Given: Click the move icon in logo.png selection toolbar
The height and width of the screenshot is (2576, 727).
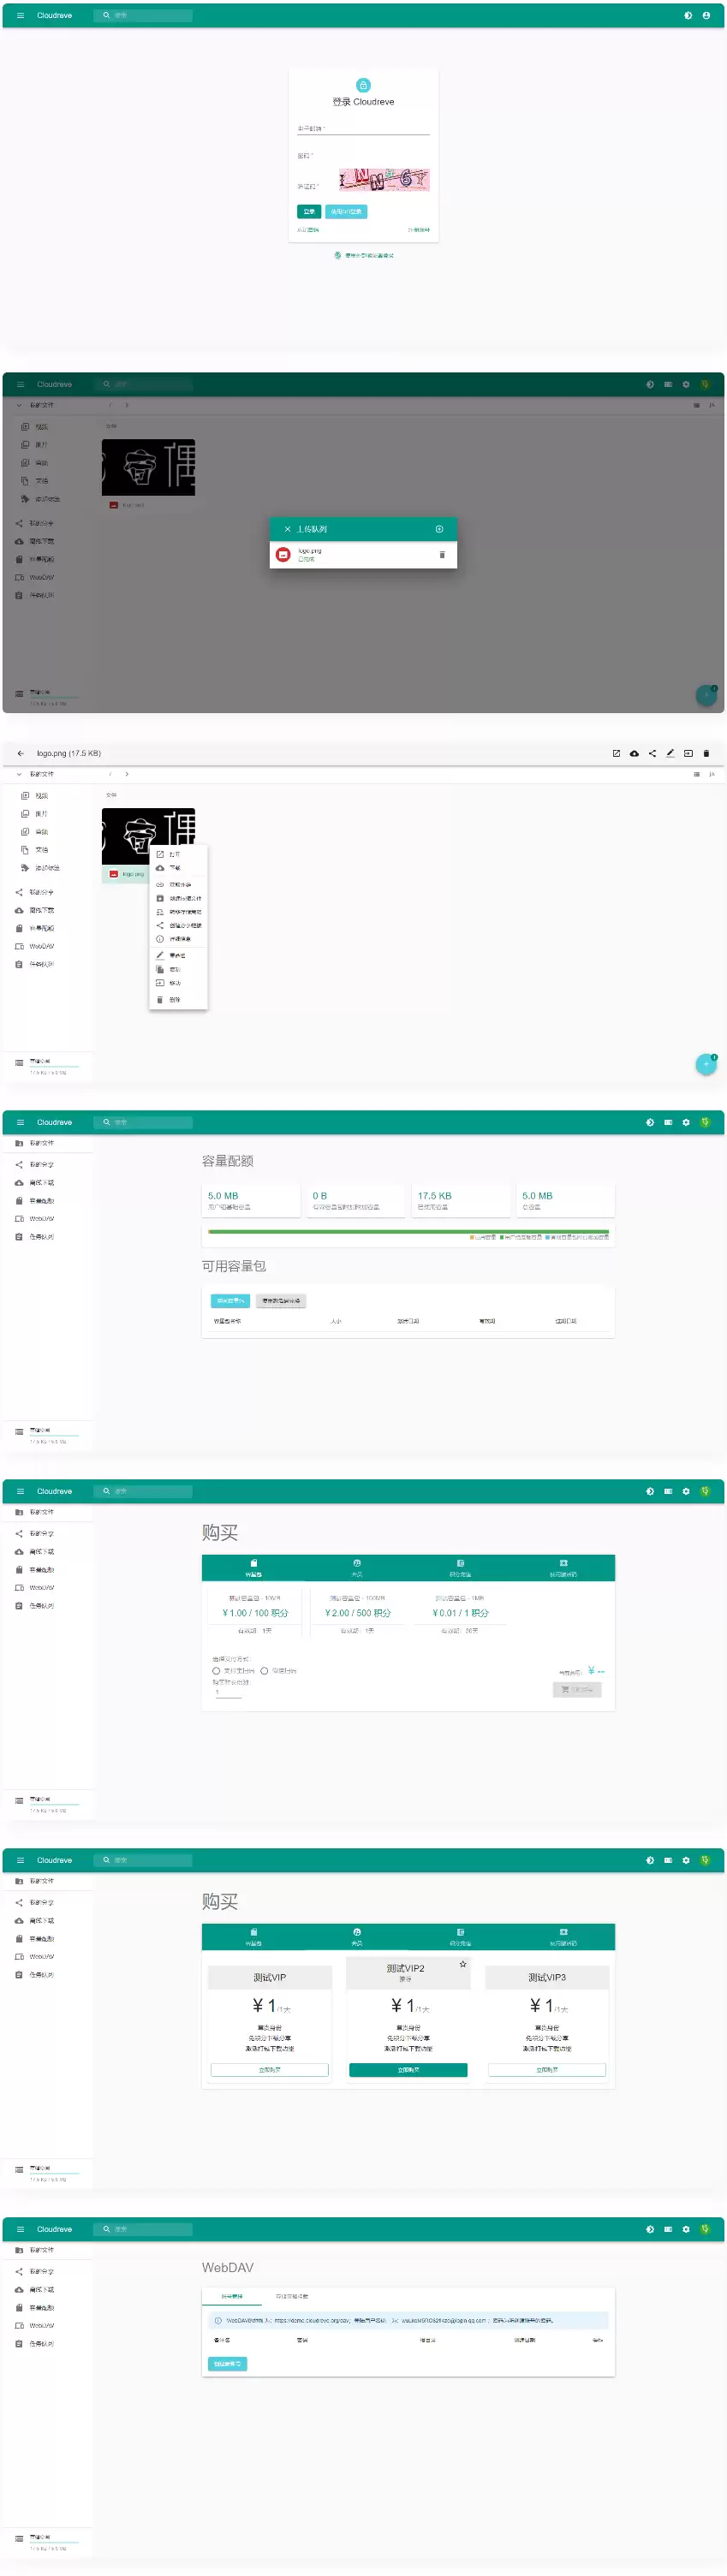Looking at the screenshot, I should [688, 753].
